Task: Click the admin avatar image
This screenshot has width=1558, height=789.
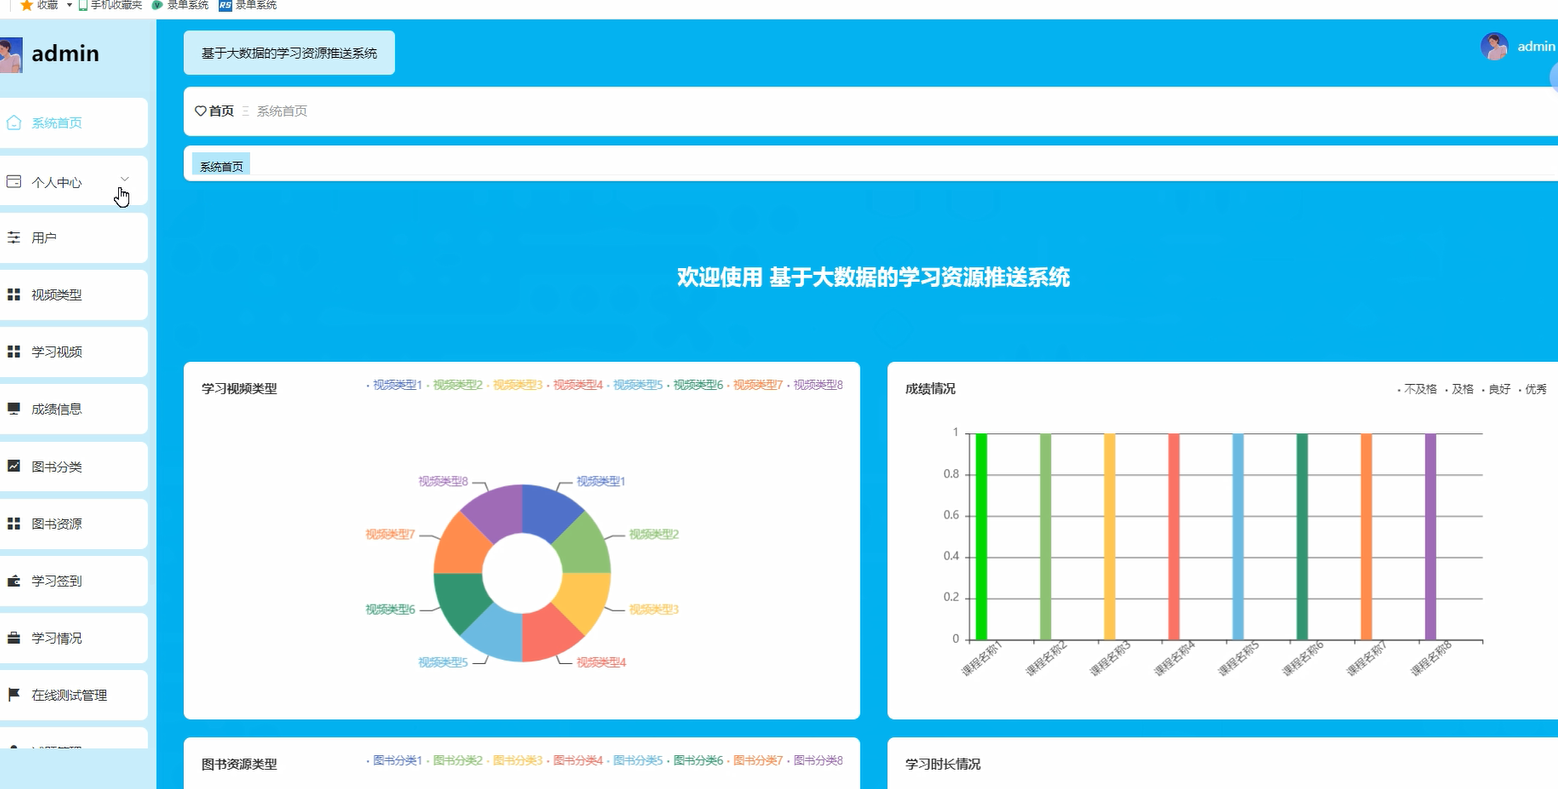Action: [1493, 46]
